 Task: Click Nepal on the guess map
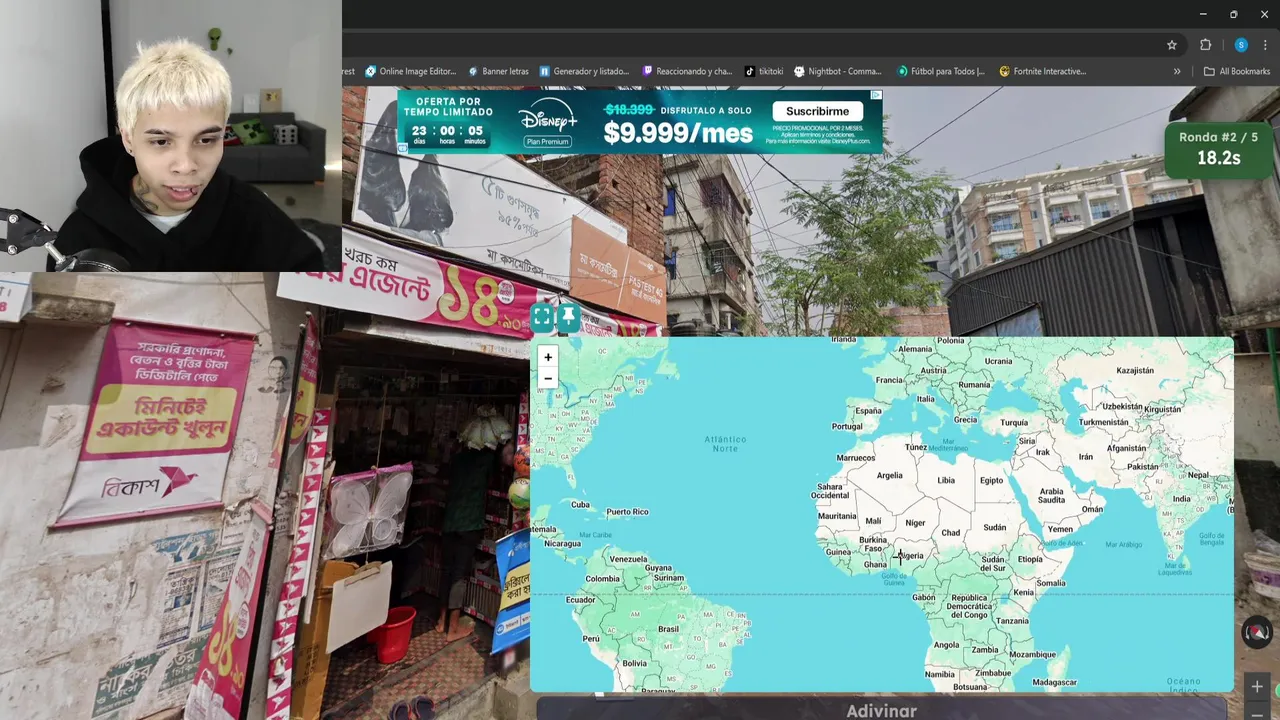click(x=1198, y=475)
